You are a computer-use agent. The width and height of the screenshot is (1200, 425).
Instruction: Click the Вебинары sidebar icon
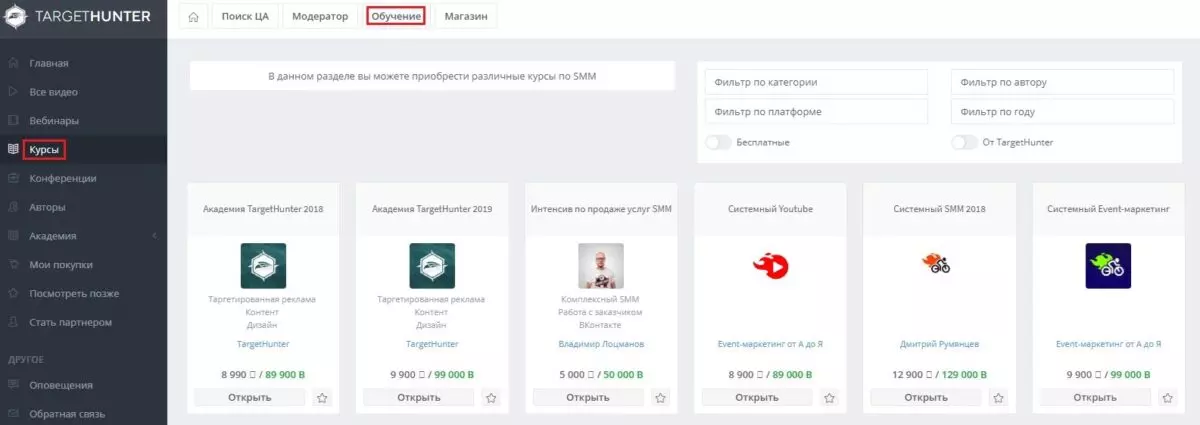click(13, 121)
